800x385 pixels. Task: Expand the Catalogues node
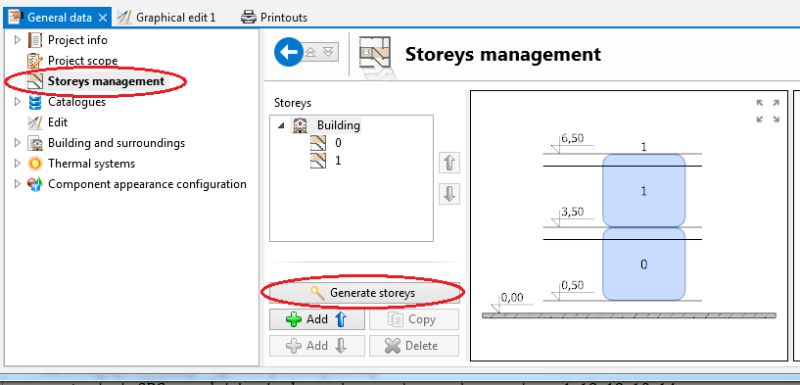coord(17,102)
